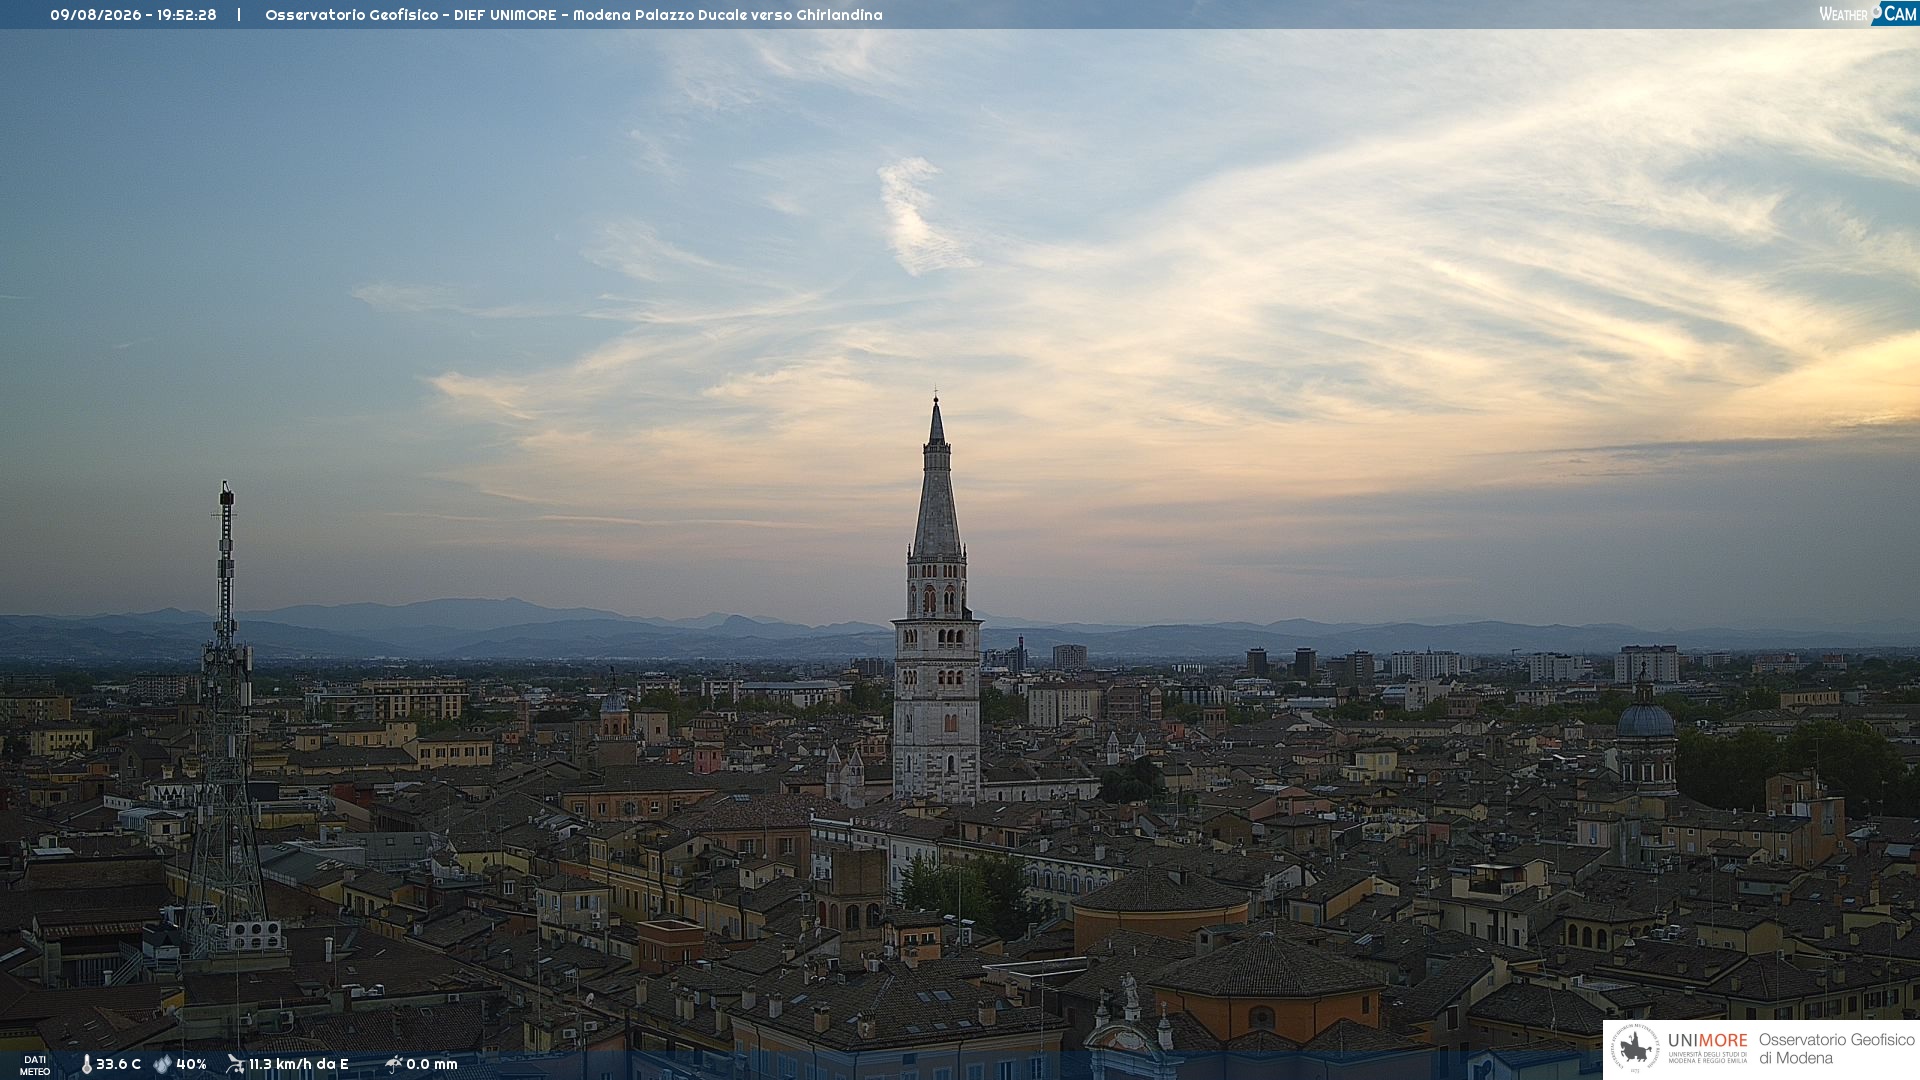The width and height of the screenshot is (1920, 1080).
Task: Click the UNIMORE circular seal emblem
Action: point(1635,1048)
